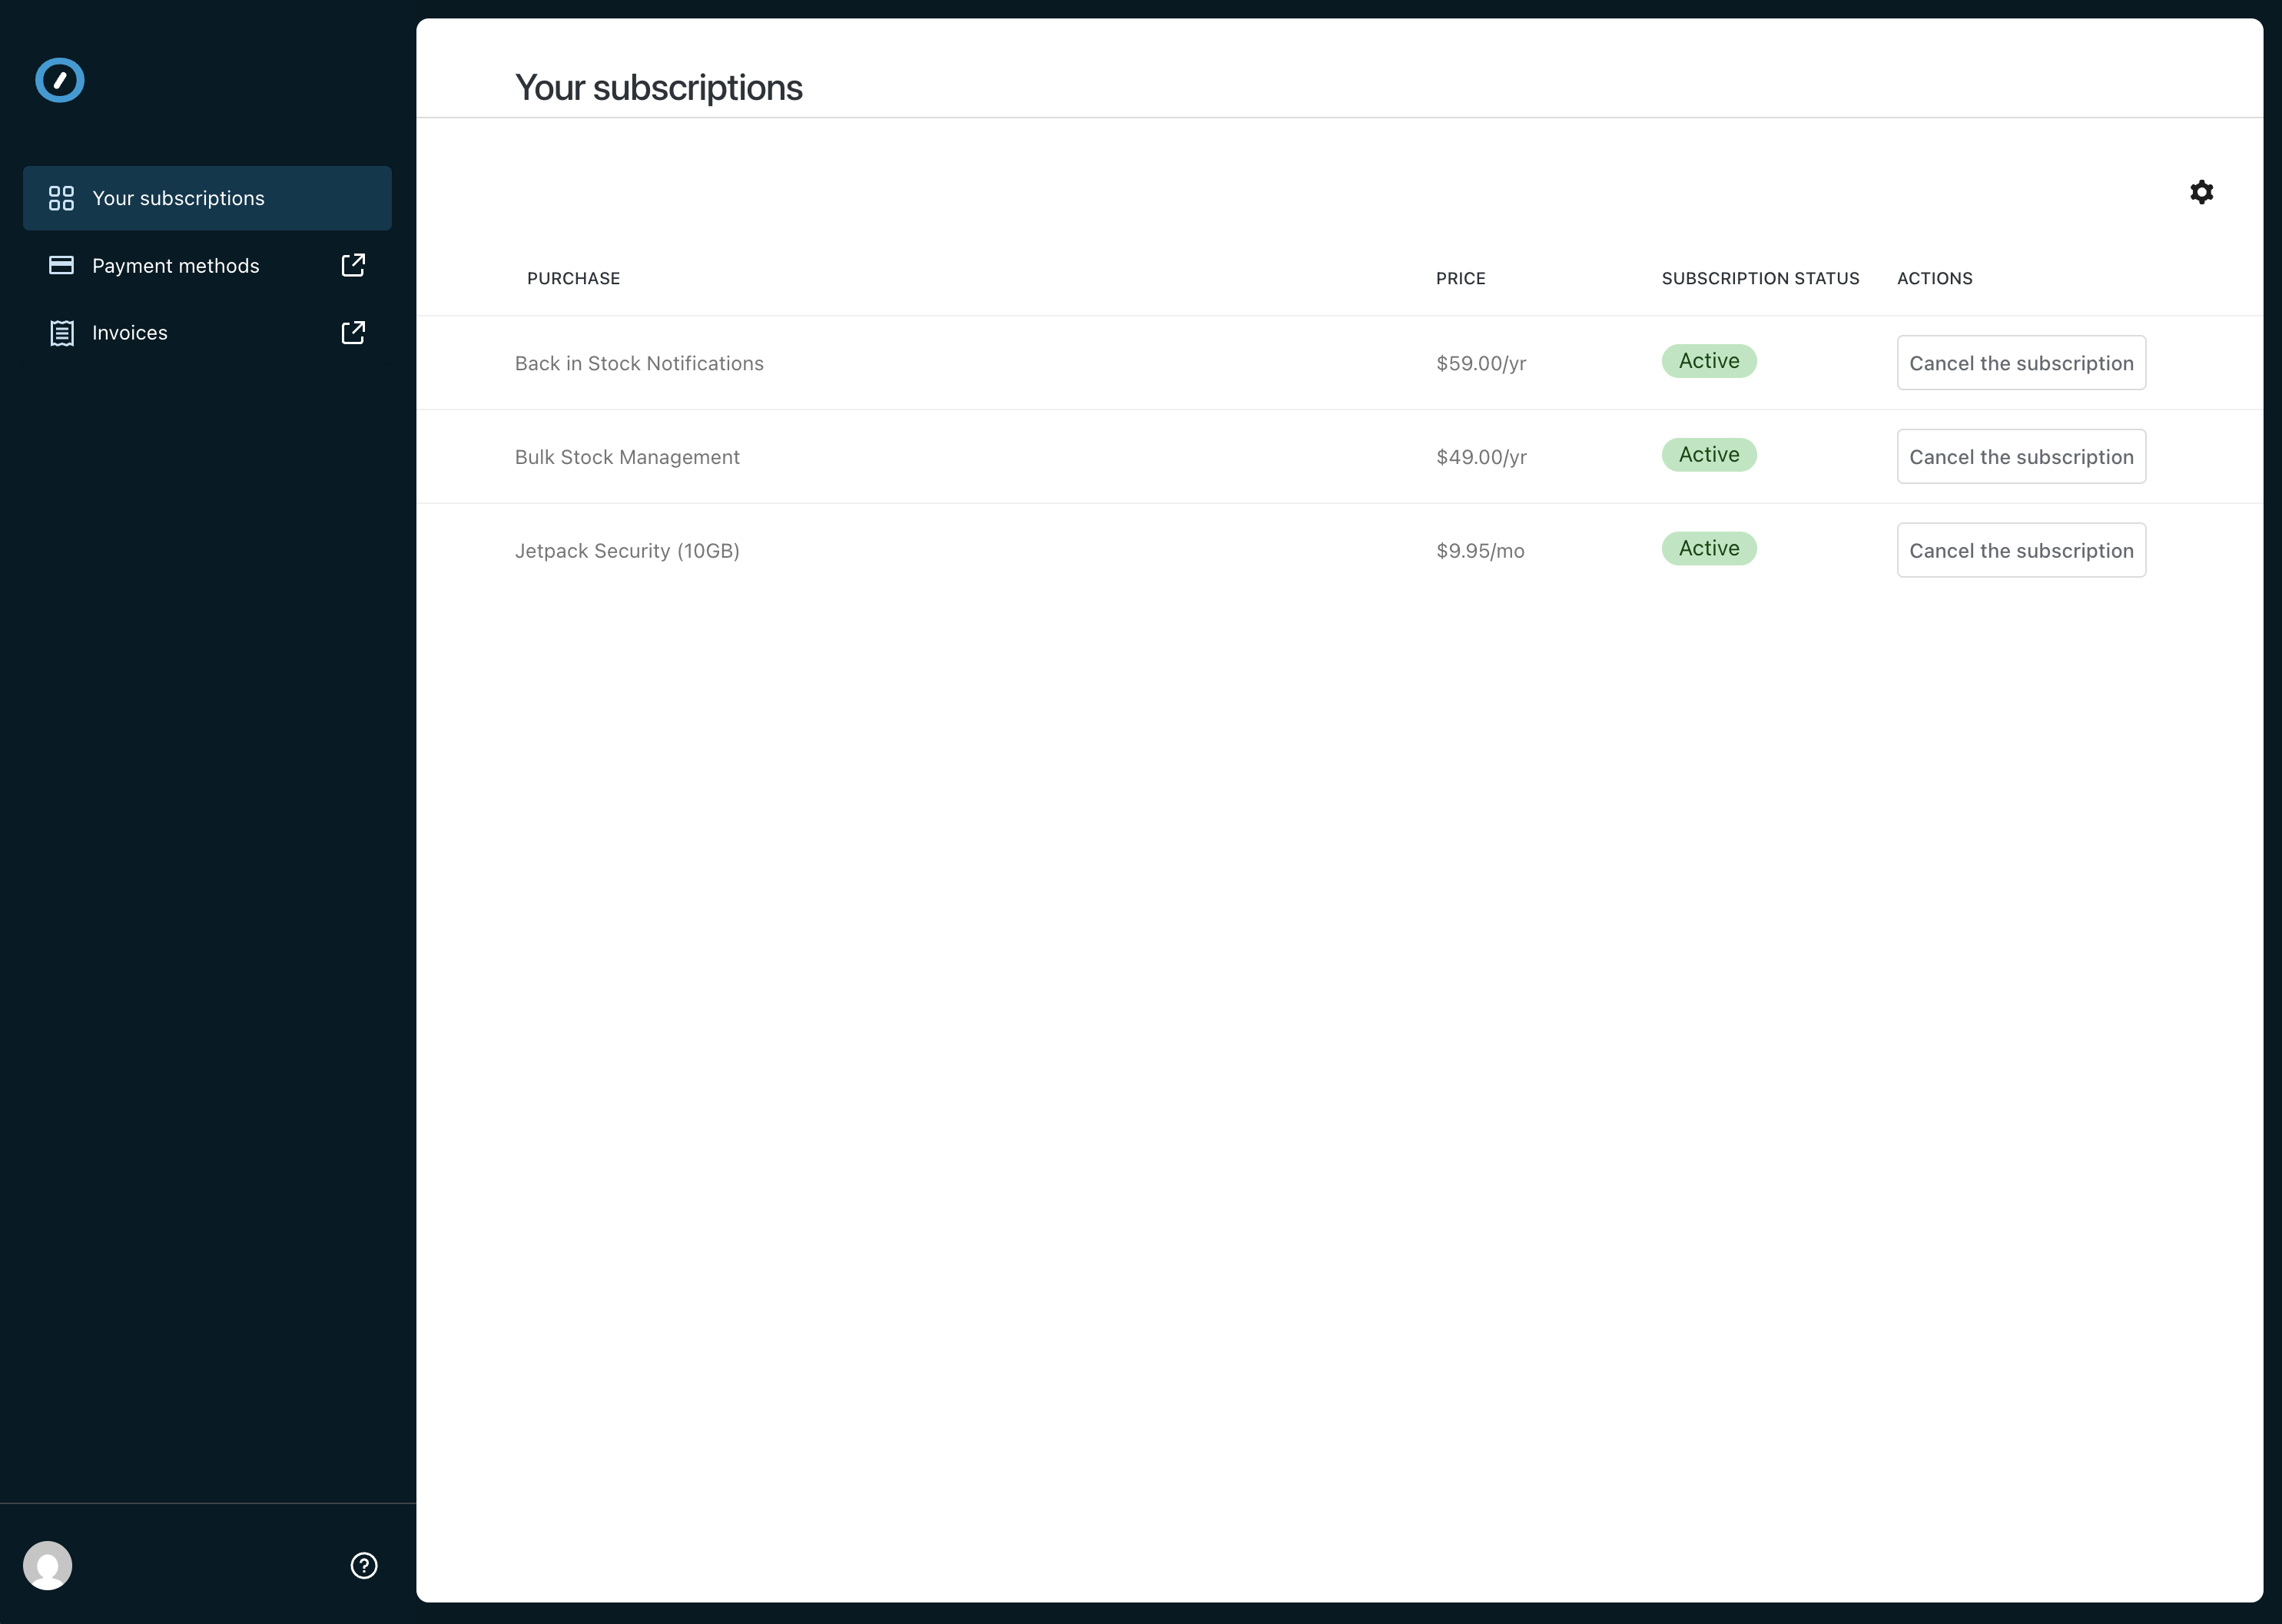Cancel the Back in Stock Notifications subscription
The width and height of the screenshot is (2282, 1624).
tap(2020, 363)
